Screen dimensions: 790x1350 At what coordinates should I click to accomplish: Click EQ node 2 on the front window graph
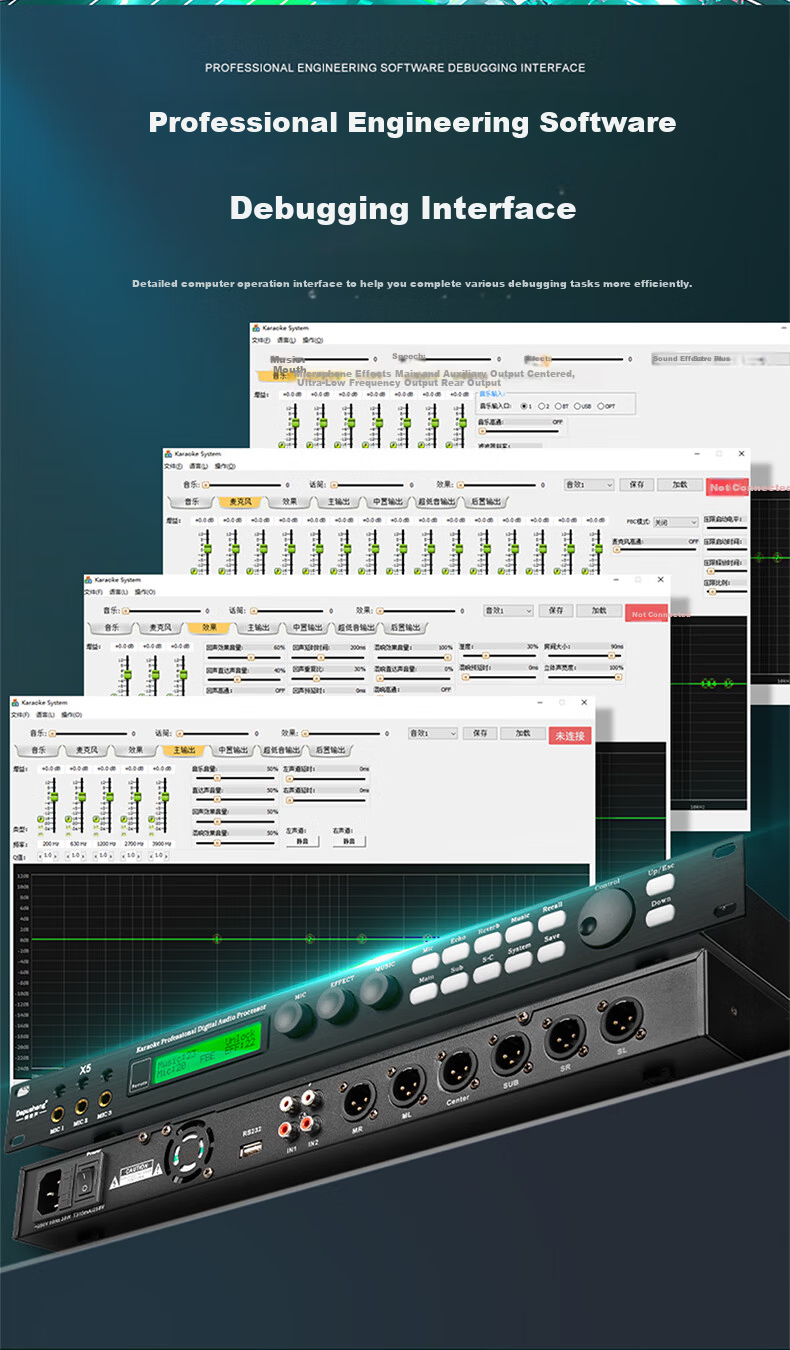click(x=309, y=938)
